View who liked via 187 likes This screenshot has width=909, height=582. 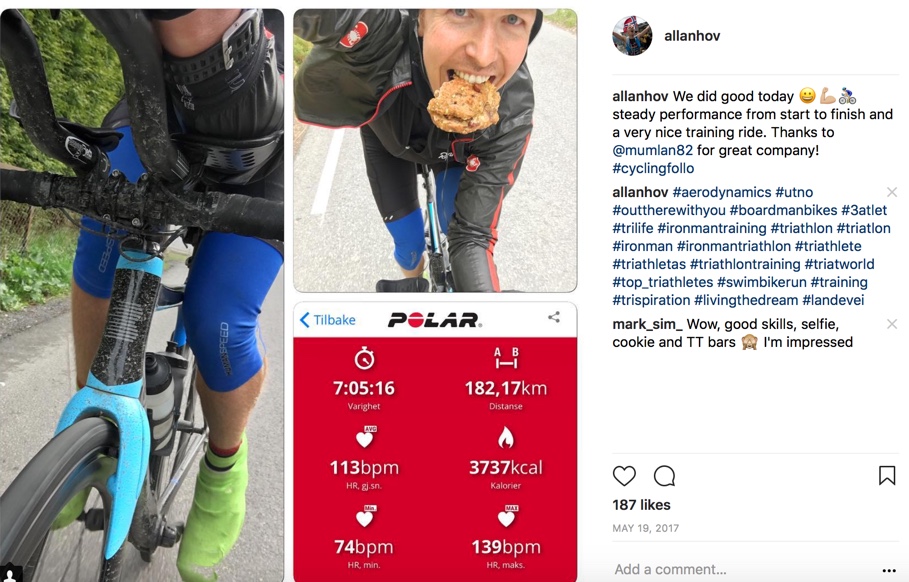(641, 505)
